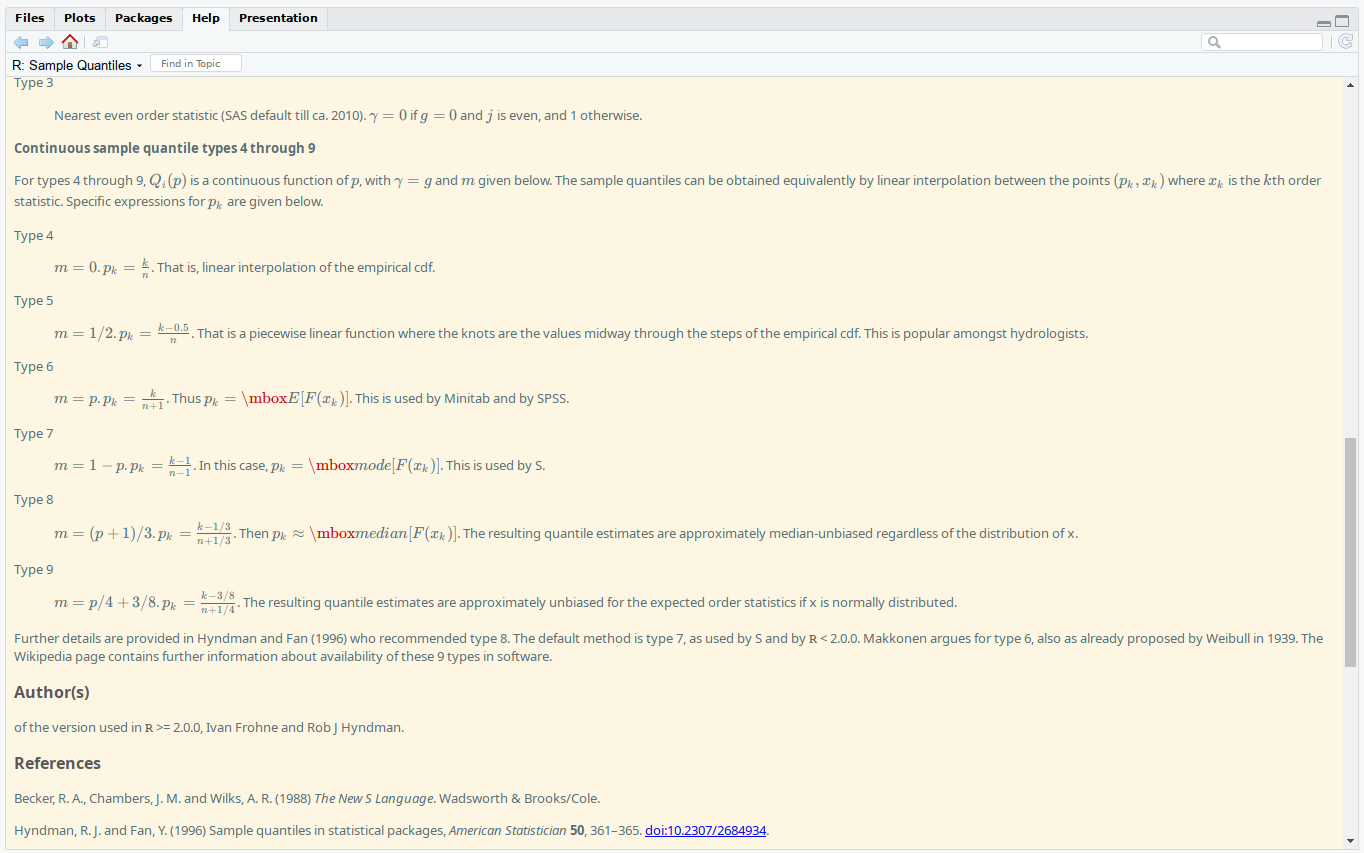Open the Plots tab
Viewport: 1364px width, 853px height.
coord(79,17)
